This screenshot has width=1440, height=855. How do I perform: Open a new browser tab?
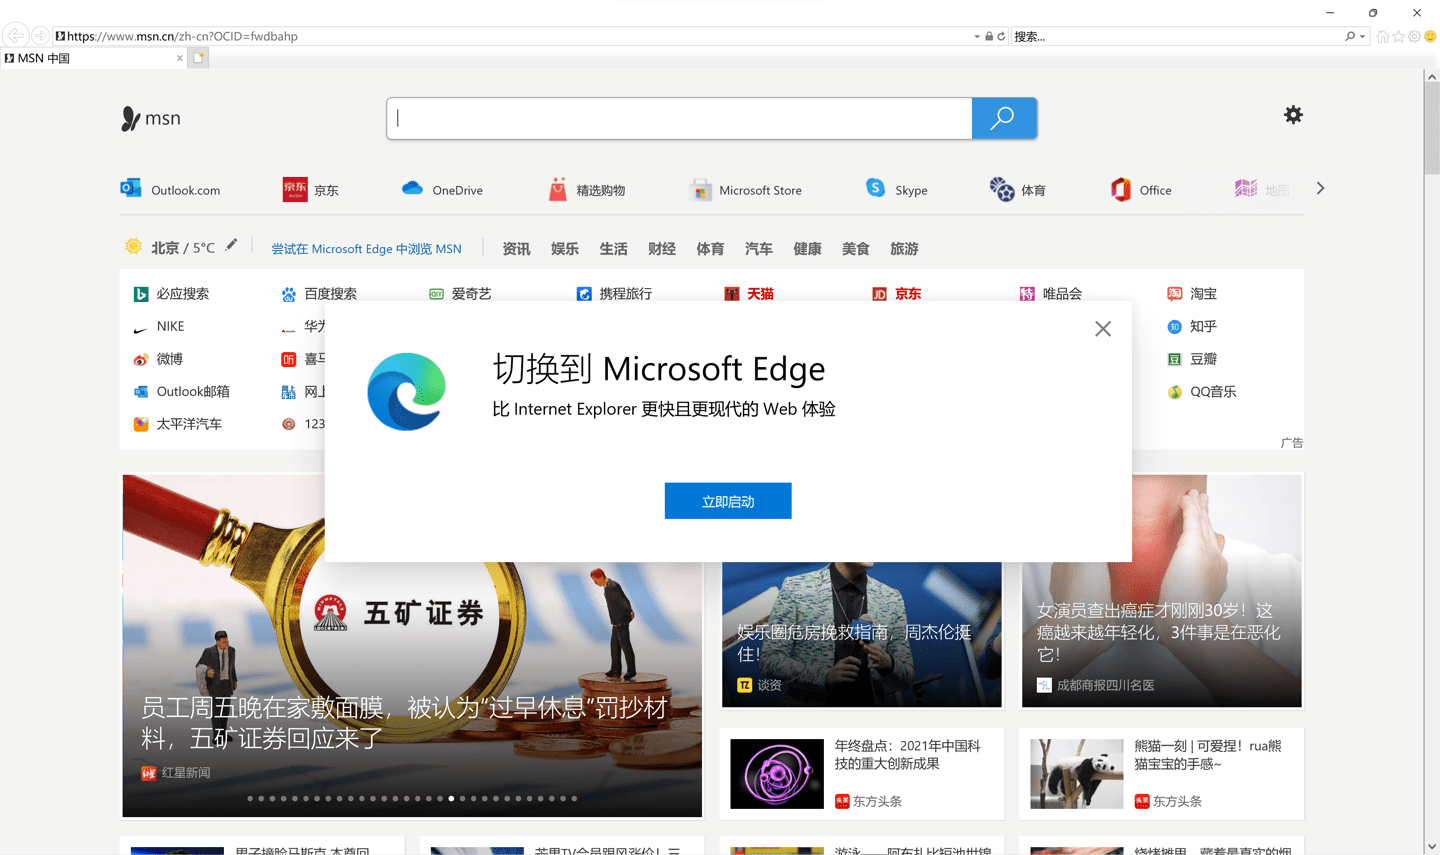[199, 58]
